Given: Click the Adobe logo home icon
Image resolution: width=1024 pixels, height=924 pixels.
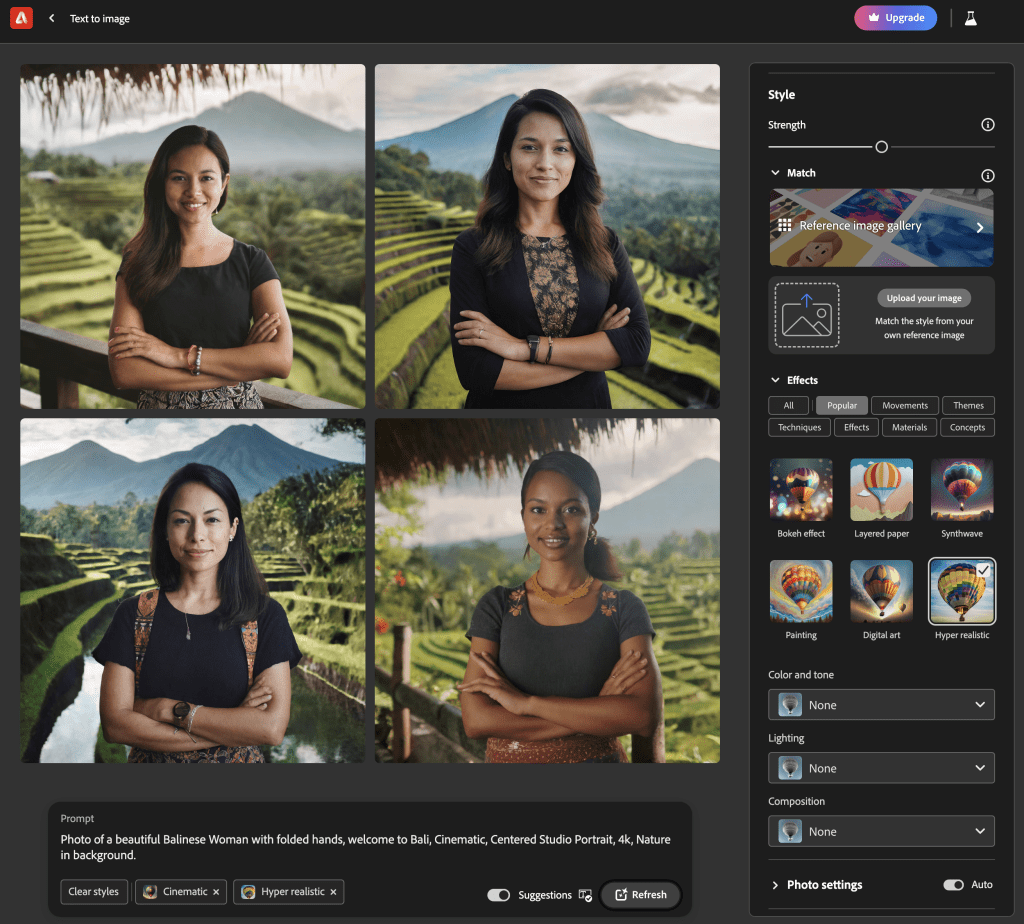Looking at the screenshot, I should [x=21, y=18].
